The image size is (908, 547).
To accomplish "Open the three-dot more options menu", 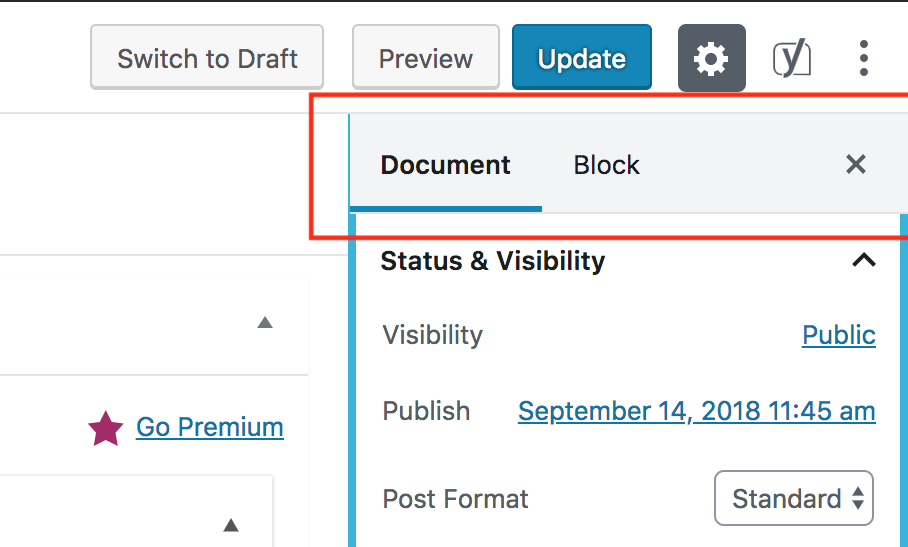I will pyautogui.click(x=863, y=59).
